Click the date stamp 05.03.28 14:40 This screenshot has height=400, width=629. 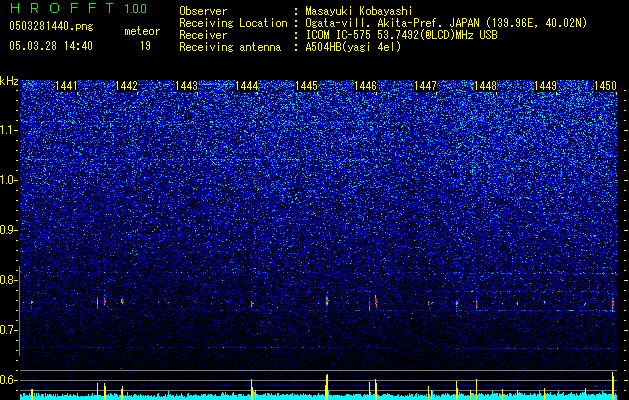(51, 46)
